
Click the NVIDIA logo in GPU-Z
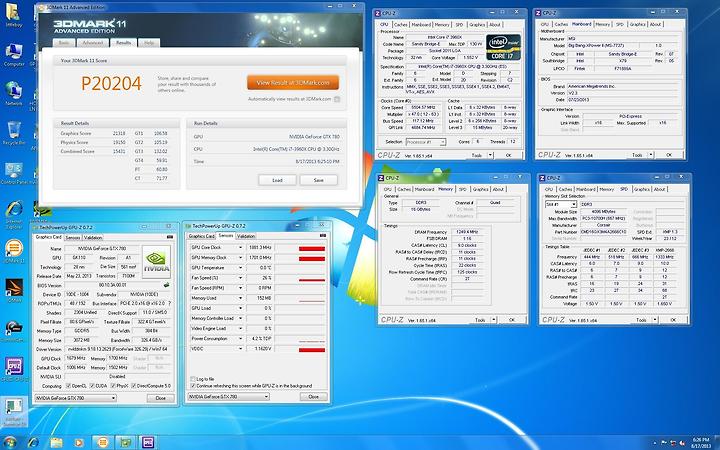click(x=156, y=262)
